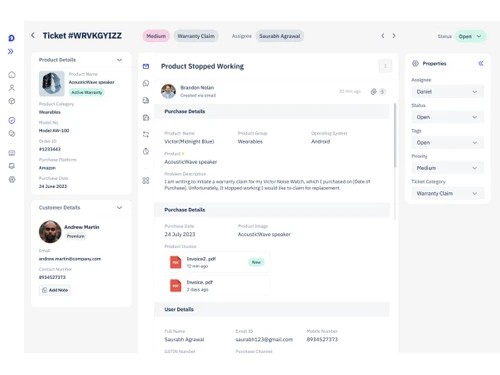Image resolution: width=500 pixels, height=375 pixels.
Task: Click the Medium priority tag
Action: pos(156,36)
